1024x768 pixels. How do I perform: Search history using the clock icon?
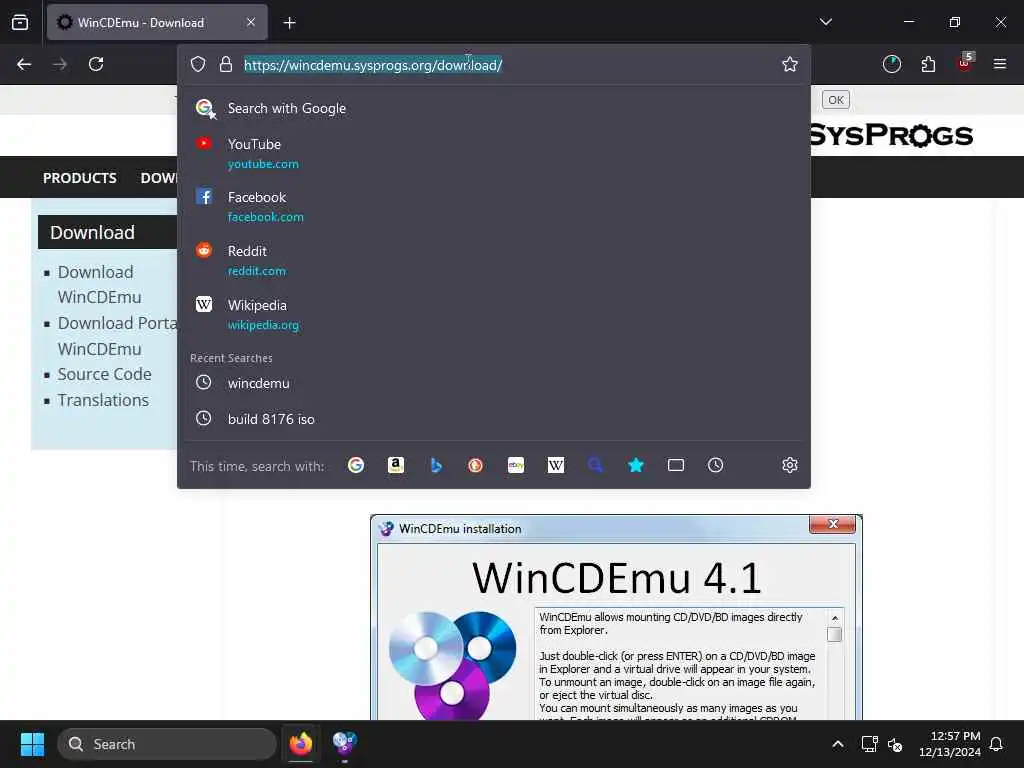point(716,465)
